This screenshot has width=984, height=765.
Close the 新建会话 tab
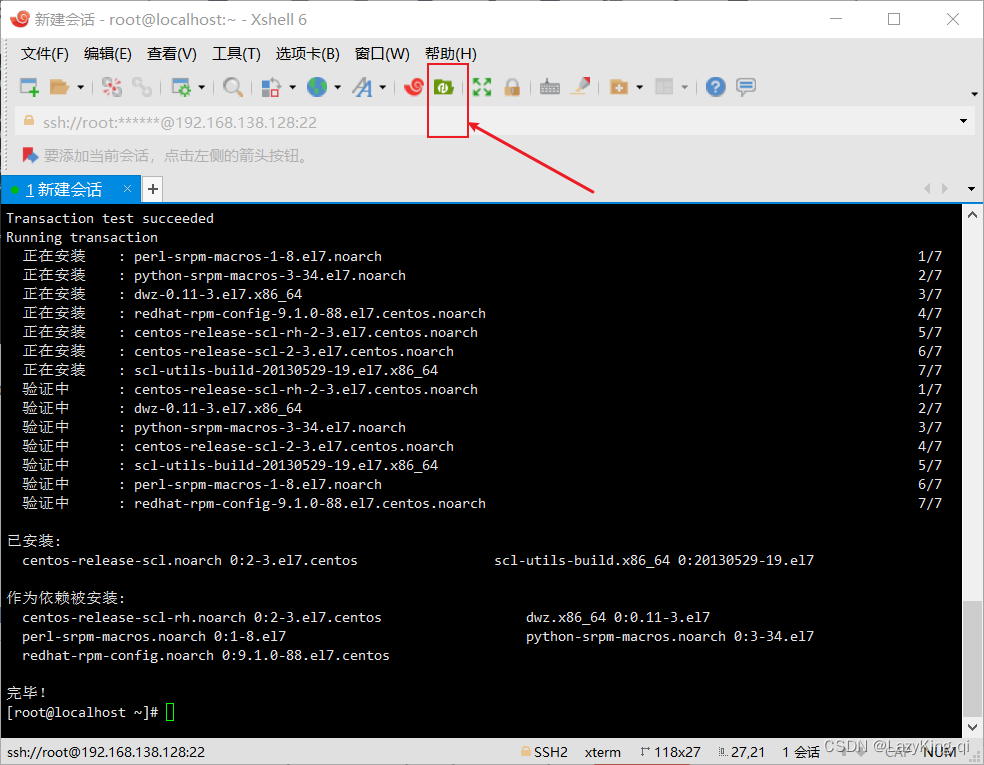coord(127,188)
